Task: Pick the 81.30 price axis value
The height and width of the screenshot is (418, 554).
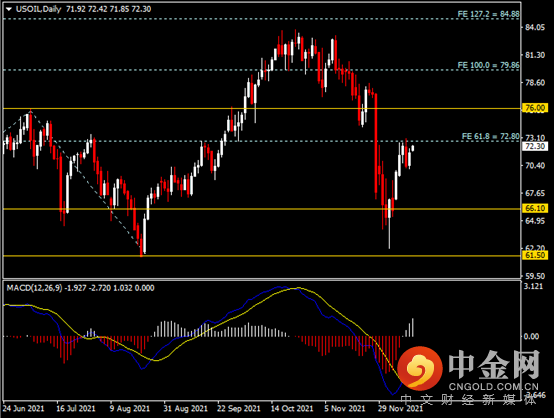Action: [x=535, y=55]
